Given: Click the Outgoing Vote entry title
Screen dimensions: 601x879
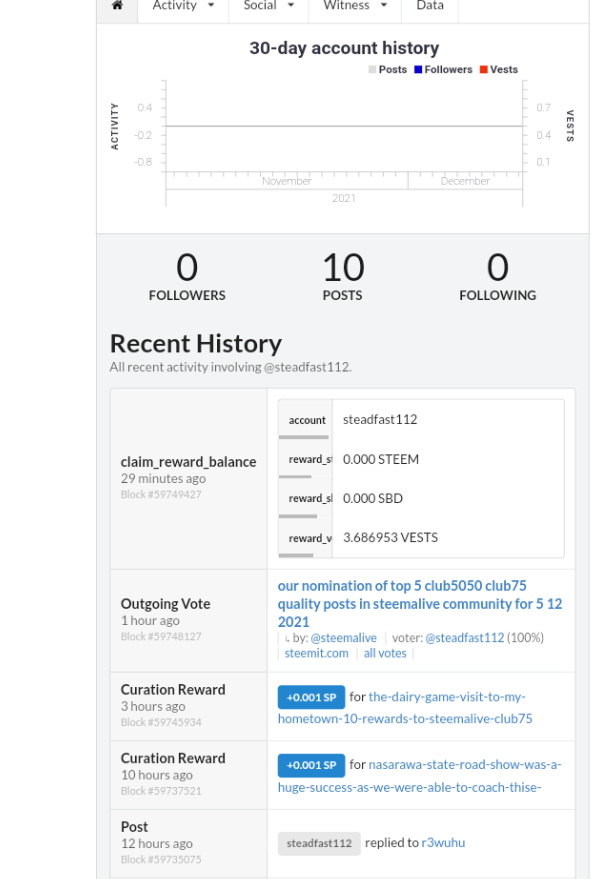Looking at the screenshot, I should tap(165, 604).
